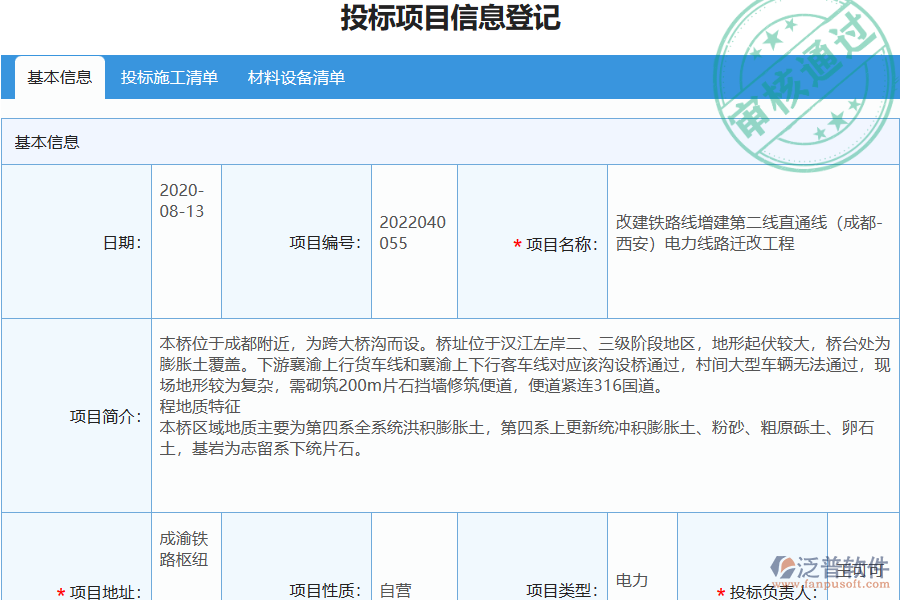900x600 pixels.
Task: Switch to the 投标施工清单 tab
Action: point(170,77)
